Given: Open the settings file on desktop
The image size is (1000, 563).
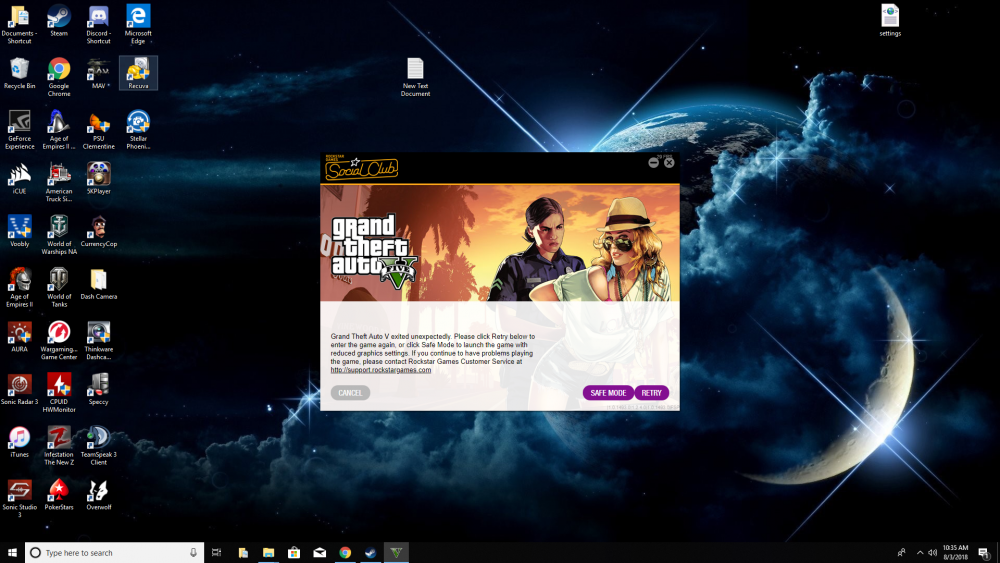Looking at the screenshot, I should coord(890,20).
